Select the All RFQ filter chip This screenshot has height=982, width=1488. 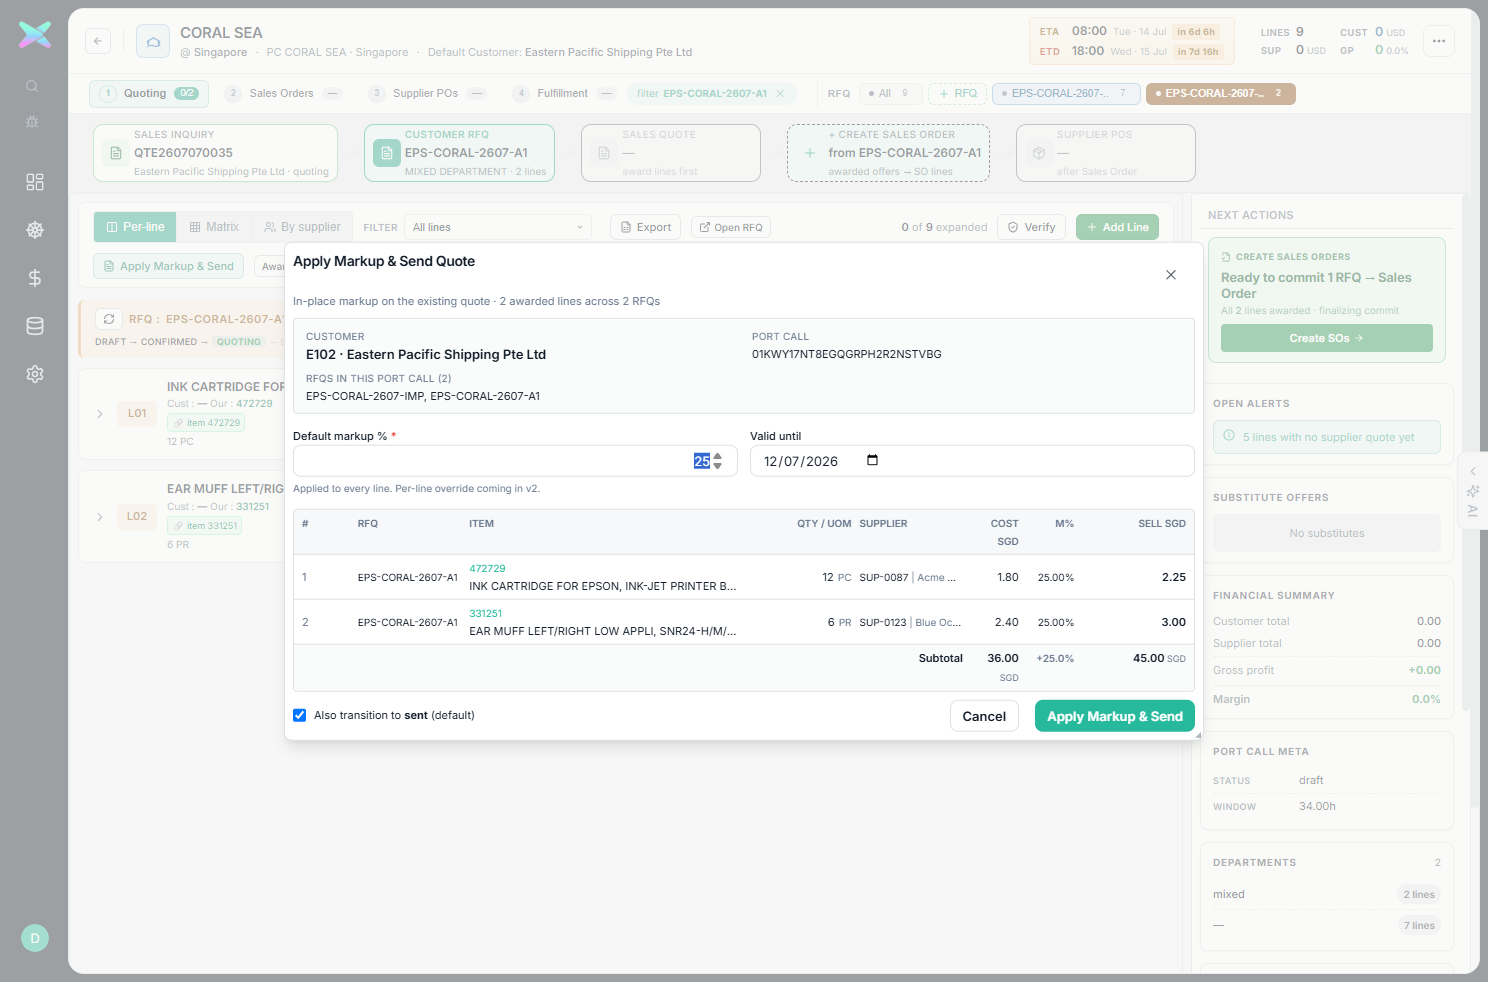tap(890, 94)
